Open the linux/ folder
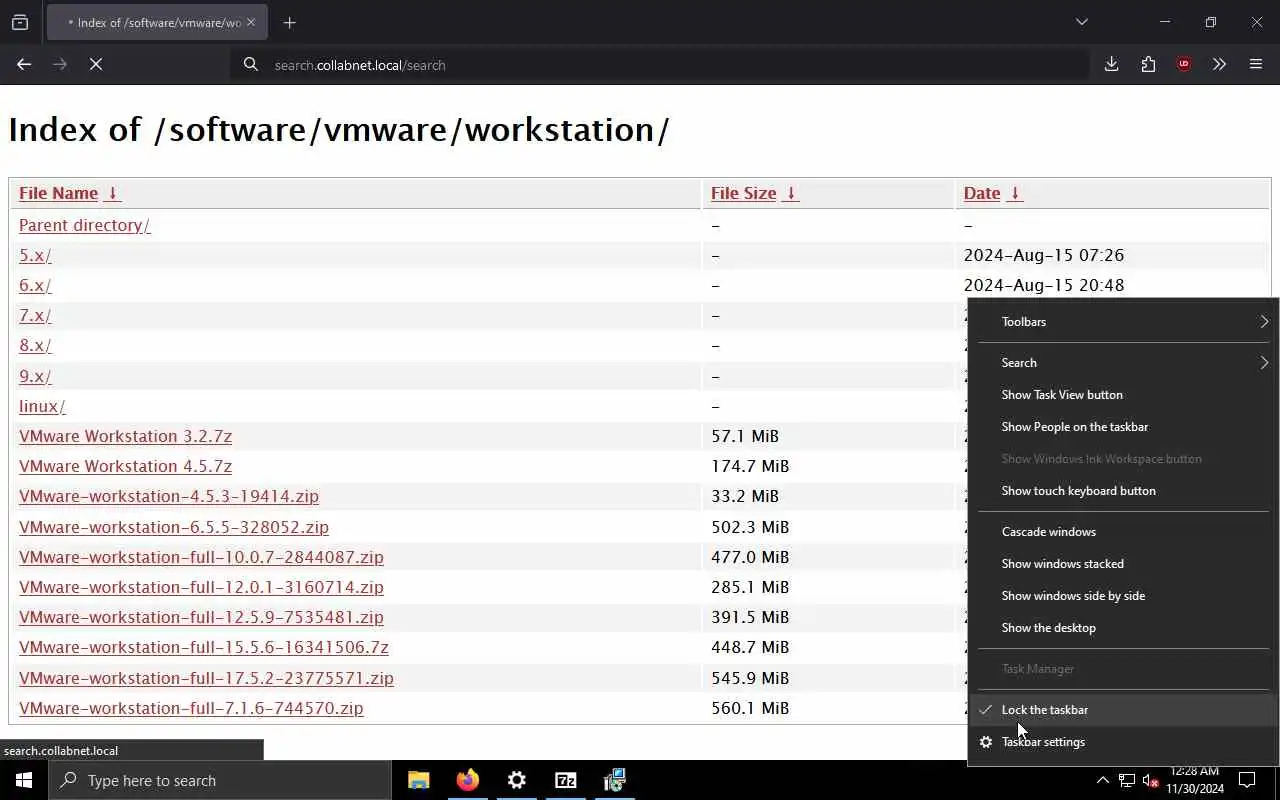 [x=42, y=406]
